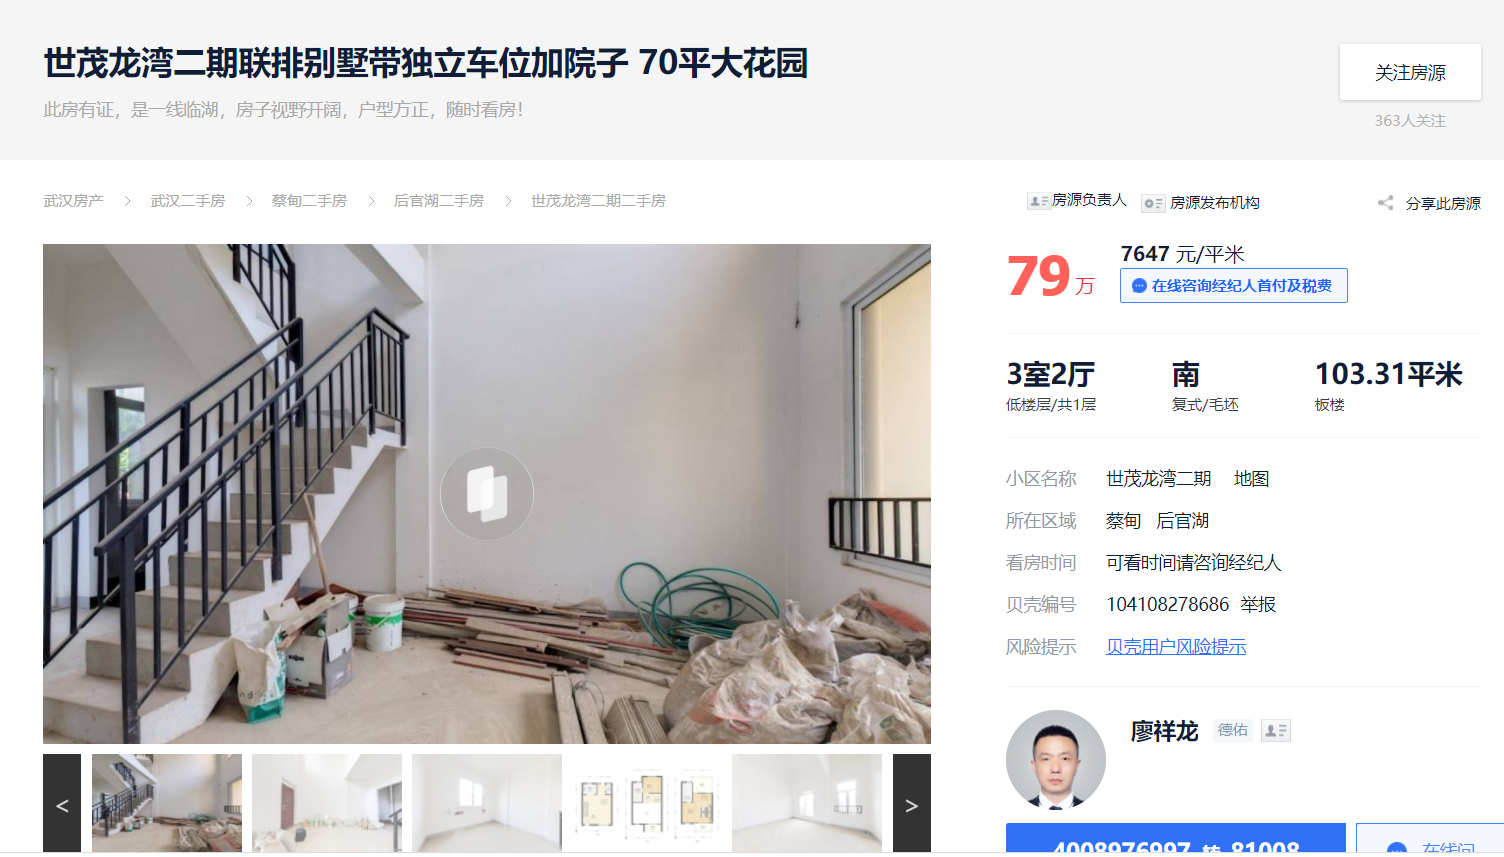Open 蔡甸 district link
The width and height of the screenshot is (1504, 857).
click(x=1123, y=521)
